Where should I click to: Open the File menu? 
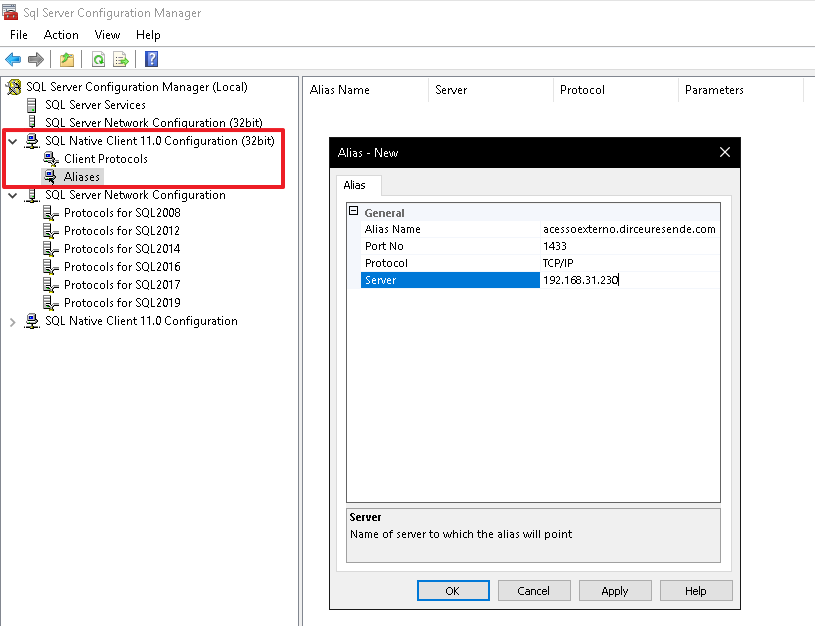pyautogui.click(x=19, y=35)
